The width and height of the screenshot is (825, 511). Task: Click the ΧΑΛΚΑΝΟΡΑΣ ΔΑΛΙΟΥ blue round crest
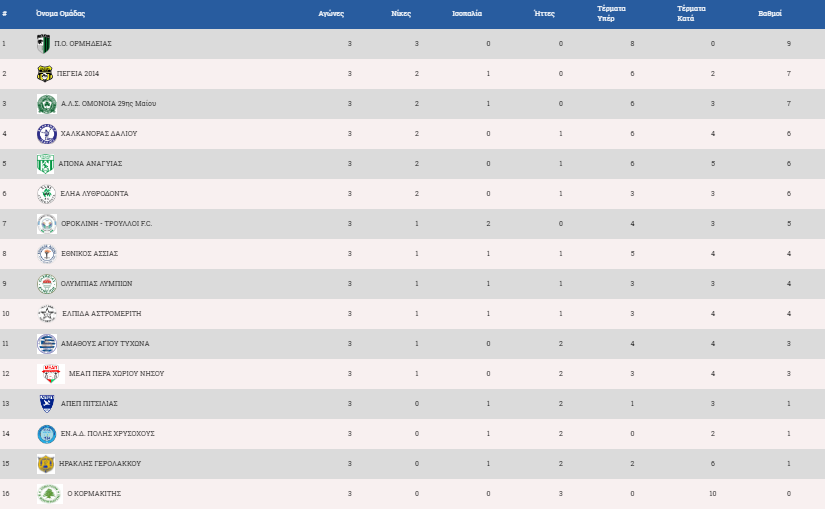tap(47, 134)
